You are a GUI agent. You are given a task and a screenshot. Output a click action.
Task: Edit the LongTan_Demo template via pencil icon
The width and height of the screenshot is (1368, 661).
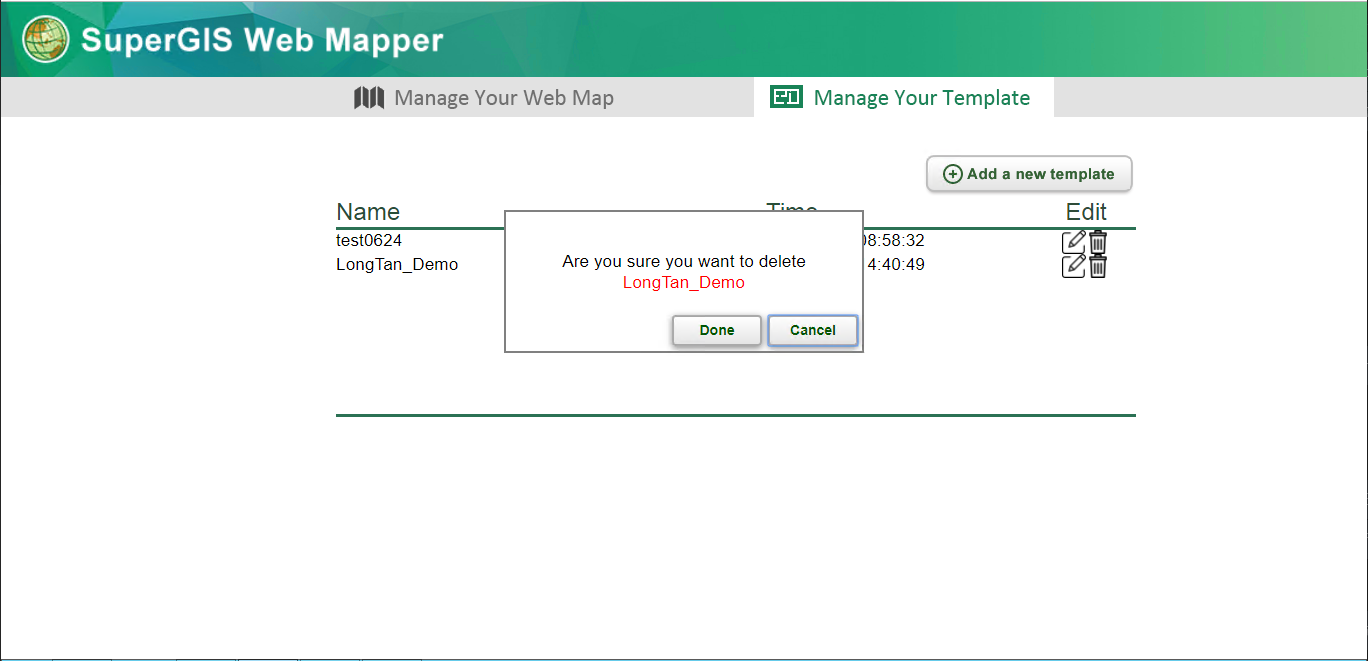[1074, 265]
